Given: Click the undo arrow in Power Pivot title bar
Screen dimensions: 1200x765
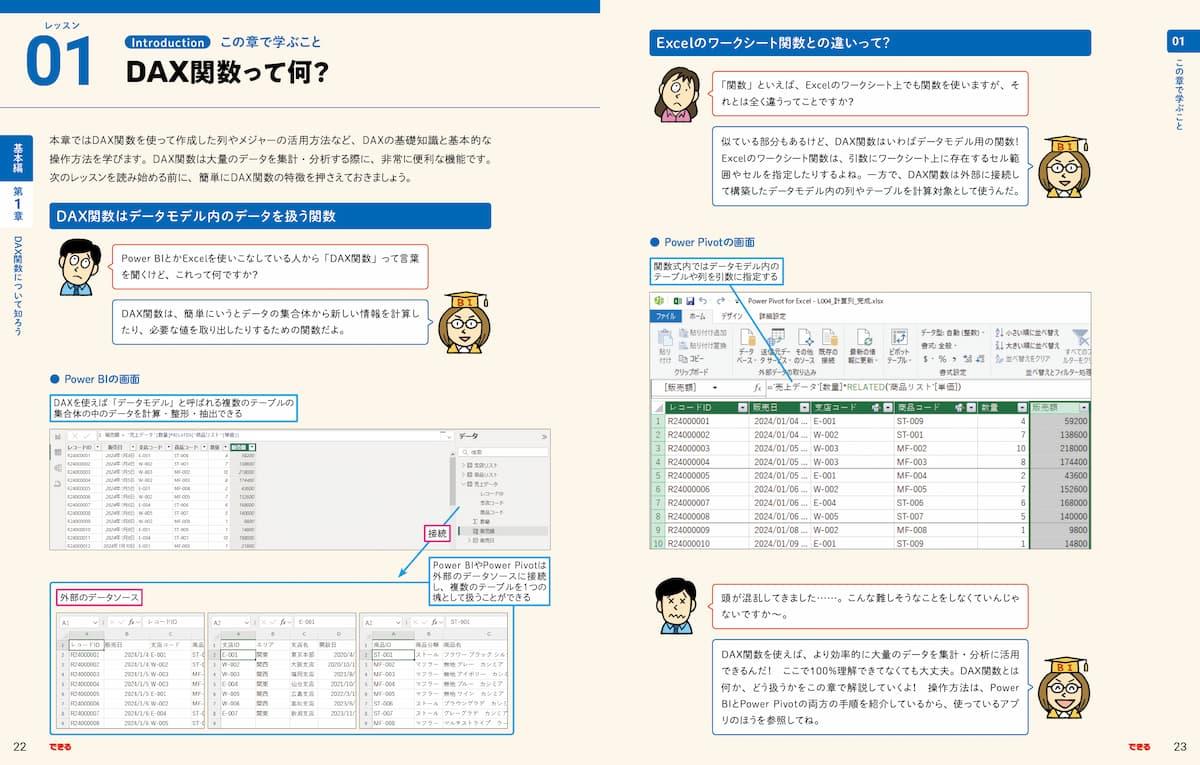Looking at the screenshot, I should (x=704, y=301).
